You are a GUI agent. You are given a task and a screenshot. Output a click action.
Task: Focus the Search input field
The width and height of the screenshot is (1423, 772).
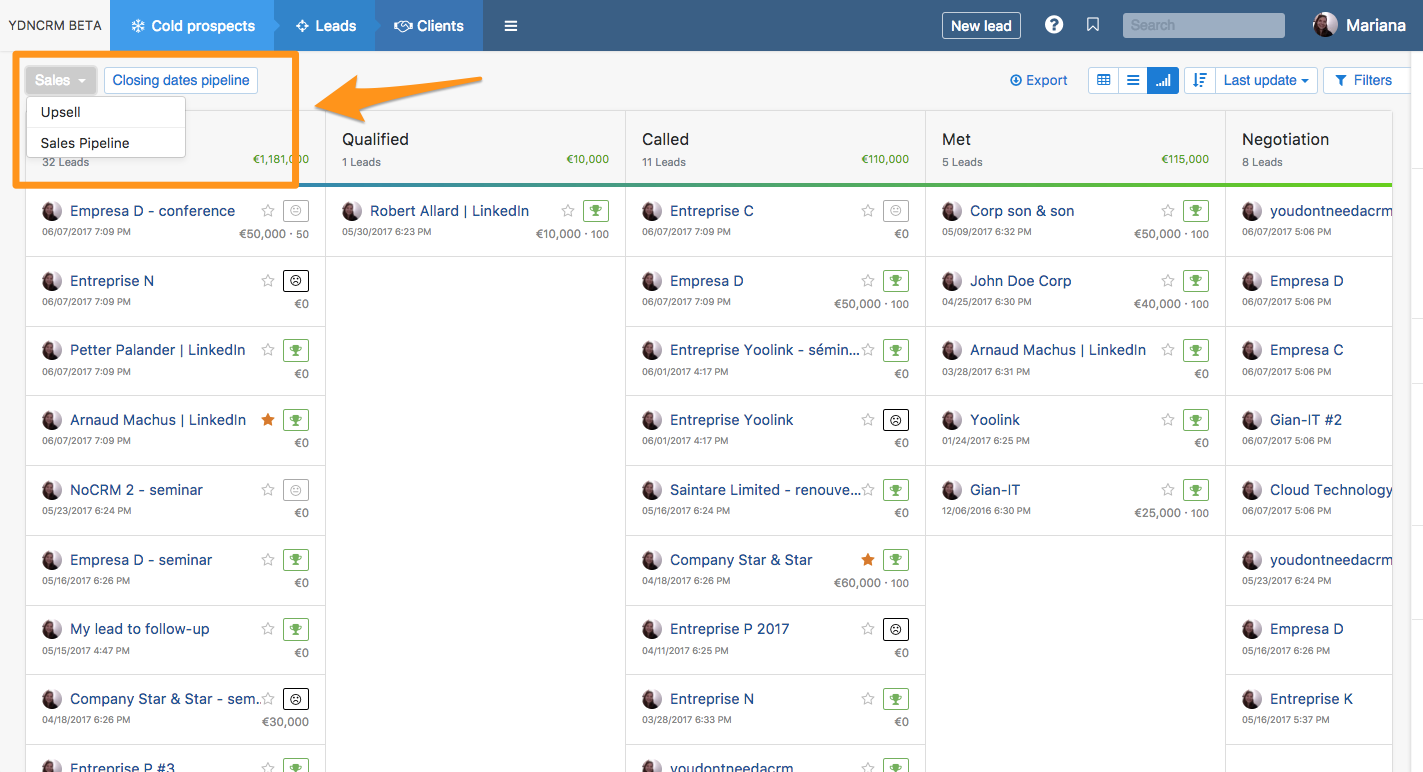pos(1203,25)
